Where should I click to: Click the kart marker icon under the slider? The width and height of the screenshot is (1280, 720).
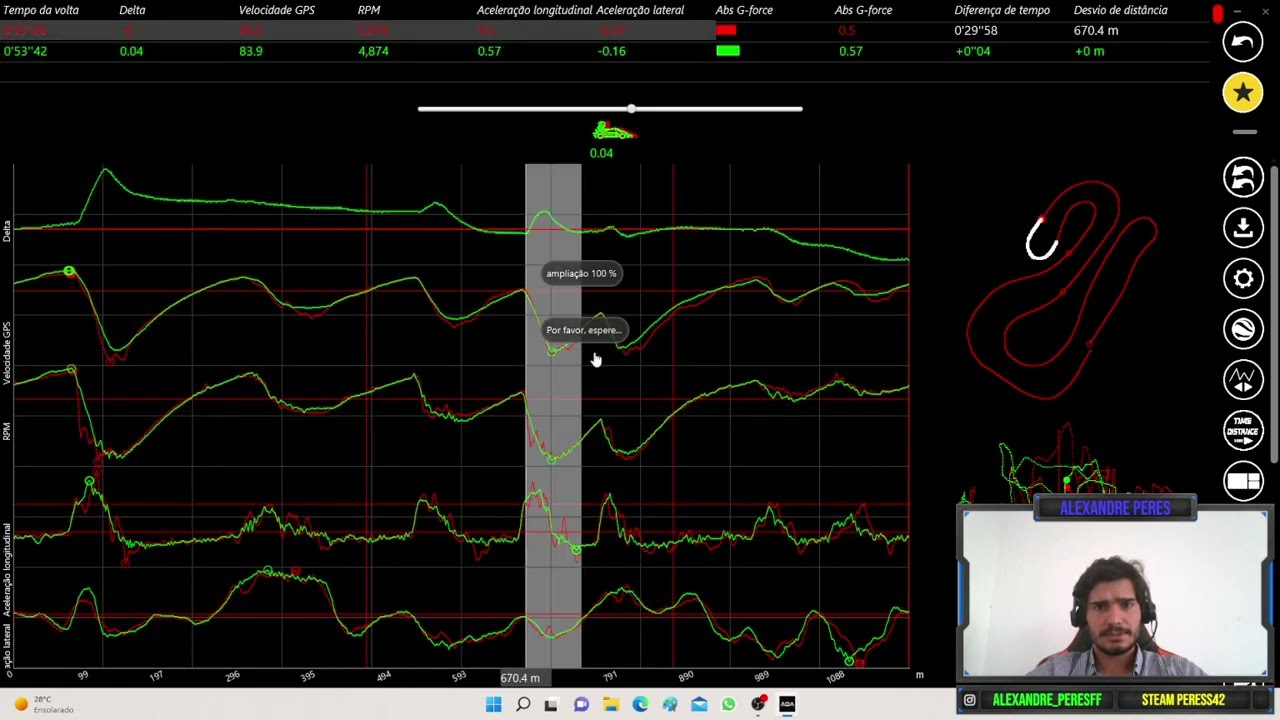point(613,131)
